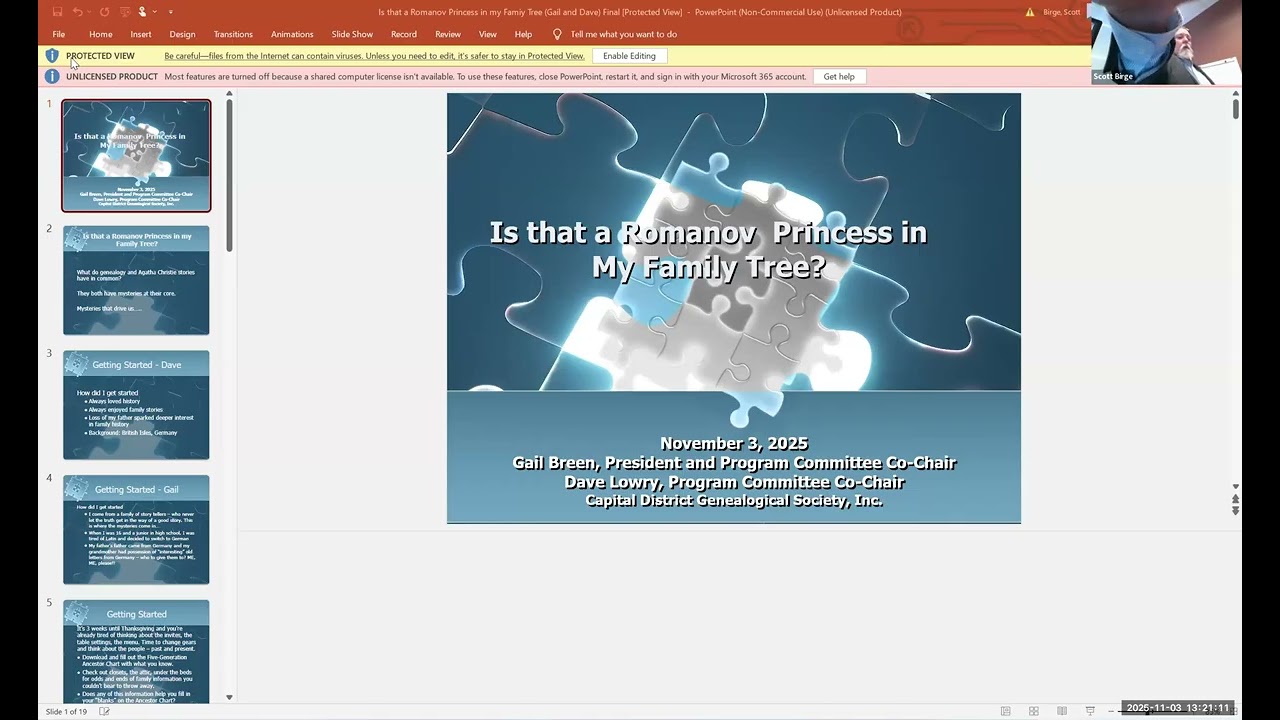
Task: Select slide 1 title thumbnail
Action: pyautogui.click(x=136, y=155)
